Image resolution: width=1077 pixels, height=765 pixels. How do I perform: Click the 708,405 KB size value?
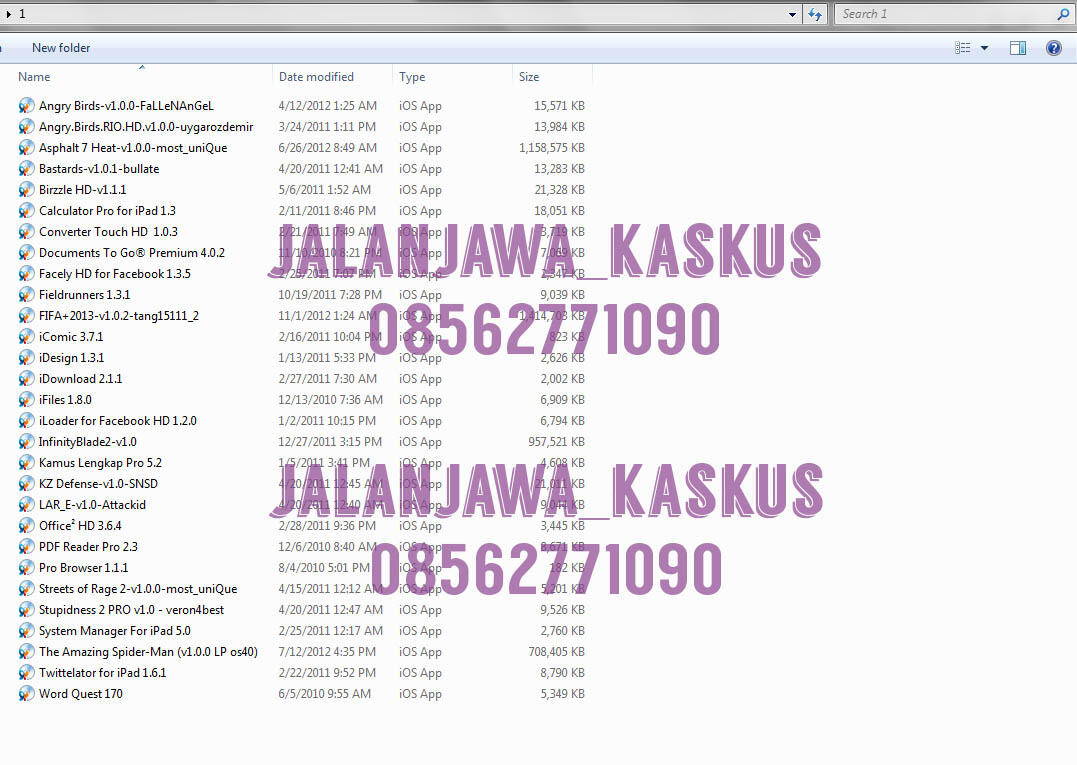[556, 652]
